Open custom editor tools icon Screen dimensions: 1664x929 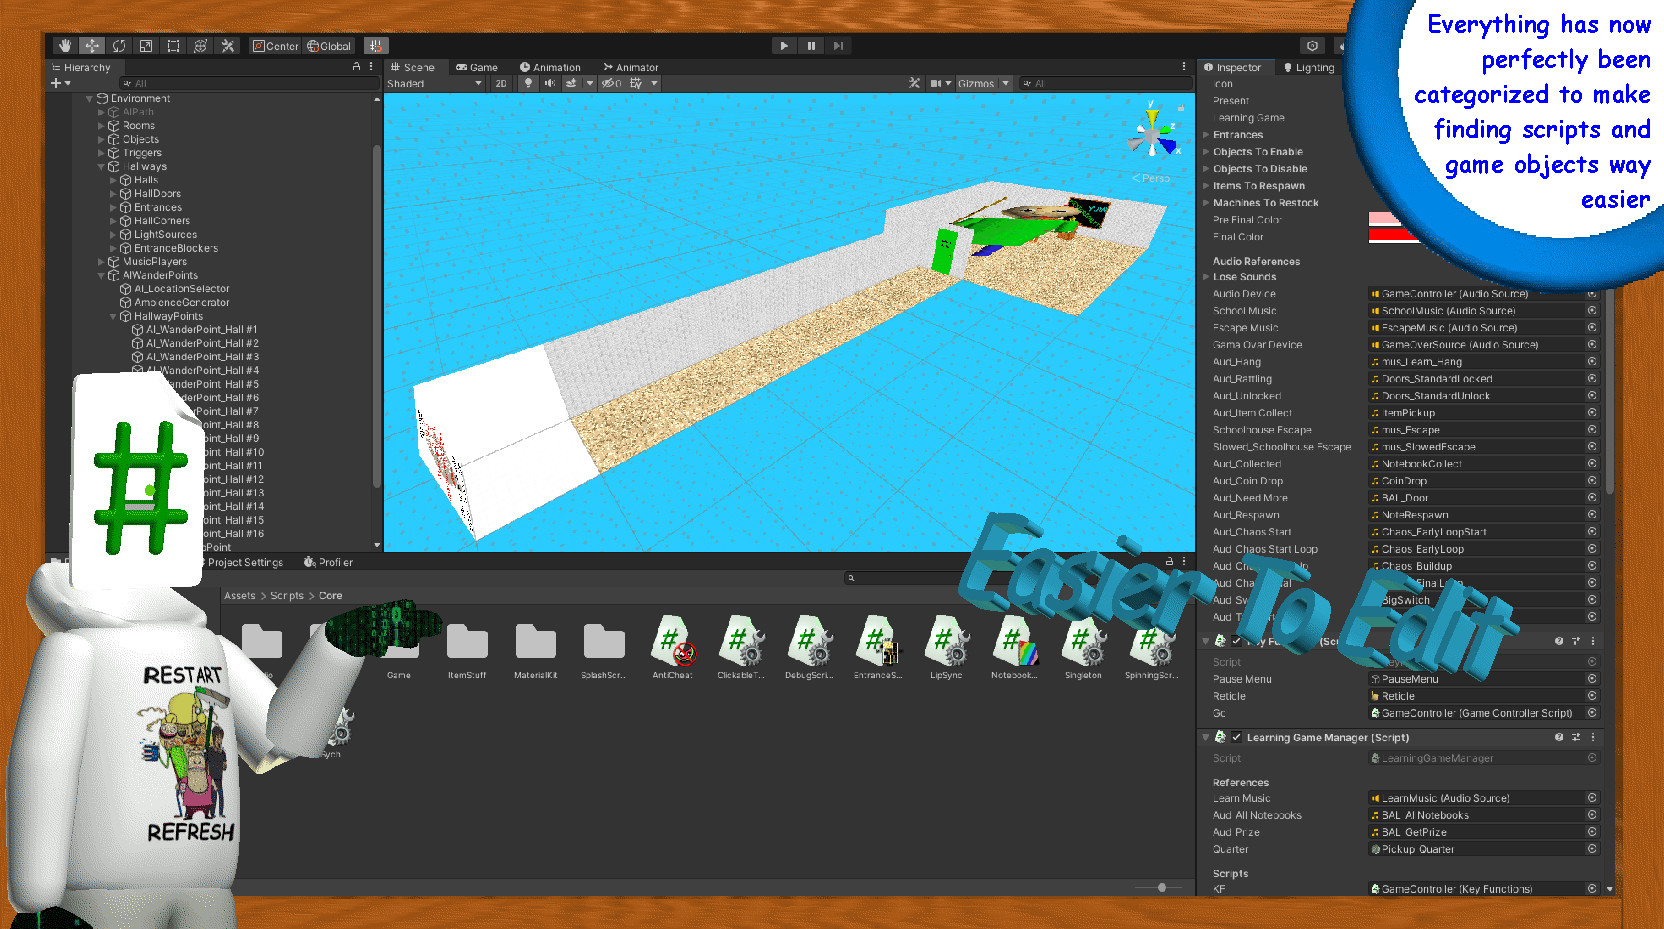click(228, 46)
